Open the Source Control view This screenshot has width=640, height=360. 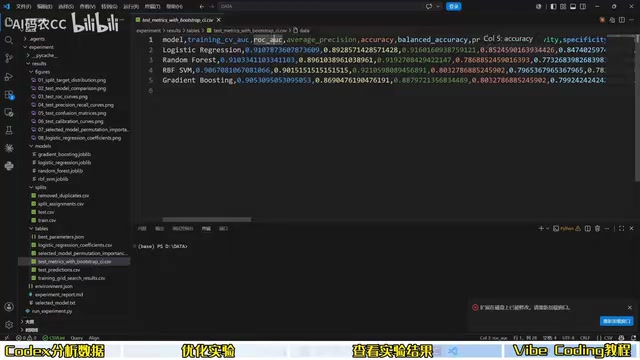(x=9, y=58)
